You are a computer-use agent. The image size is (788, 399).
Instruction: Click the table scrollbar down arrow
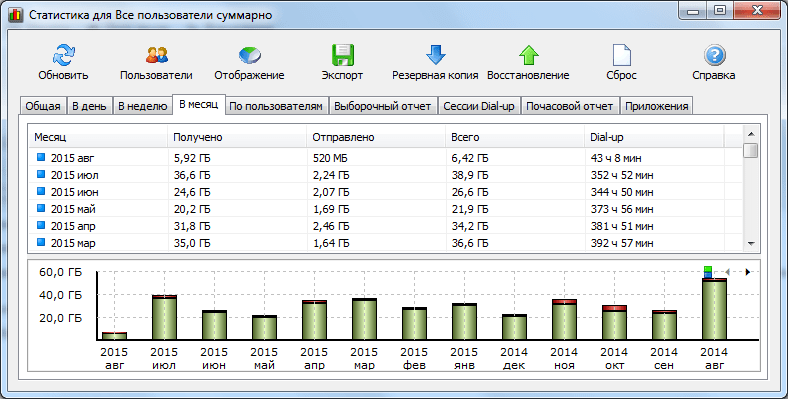pyautogui.click(x=751, y=244)
